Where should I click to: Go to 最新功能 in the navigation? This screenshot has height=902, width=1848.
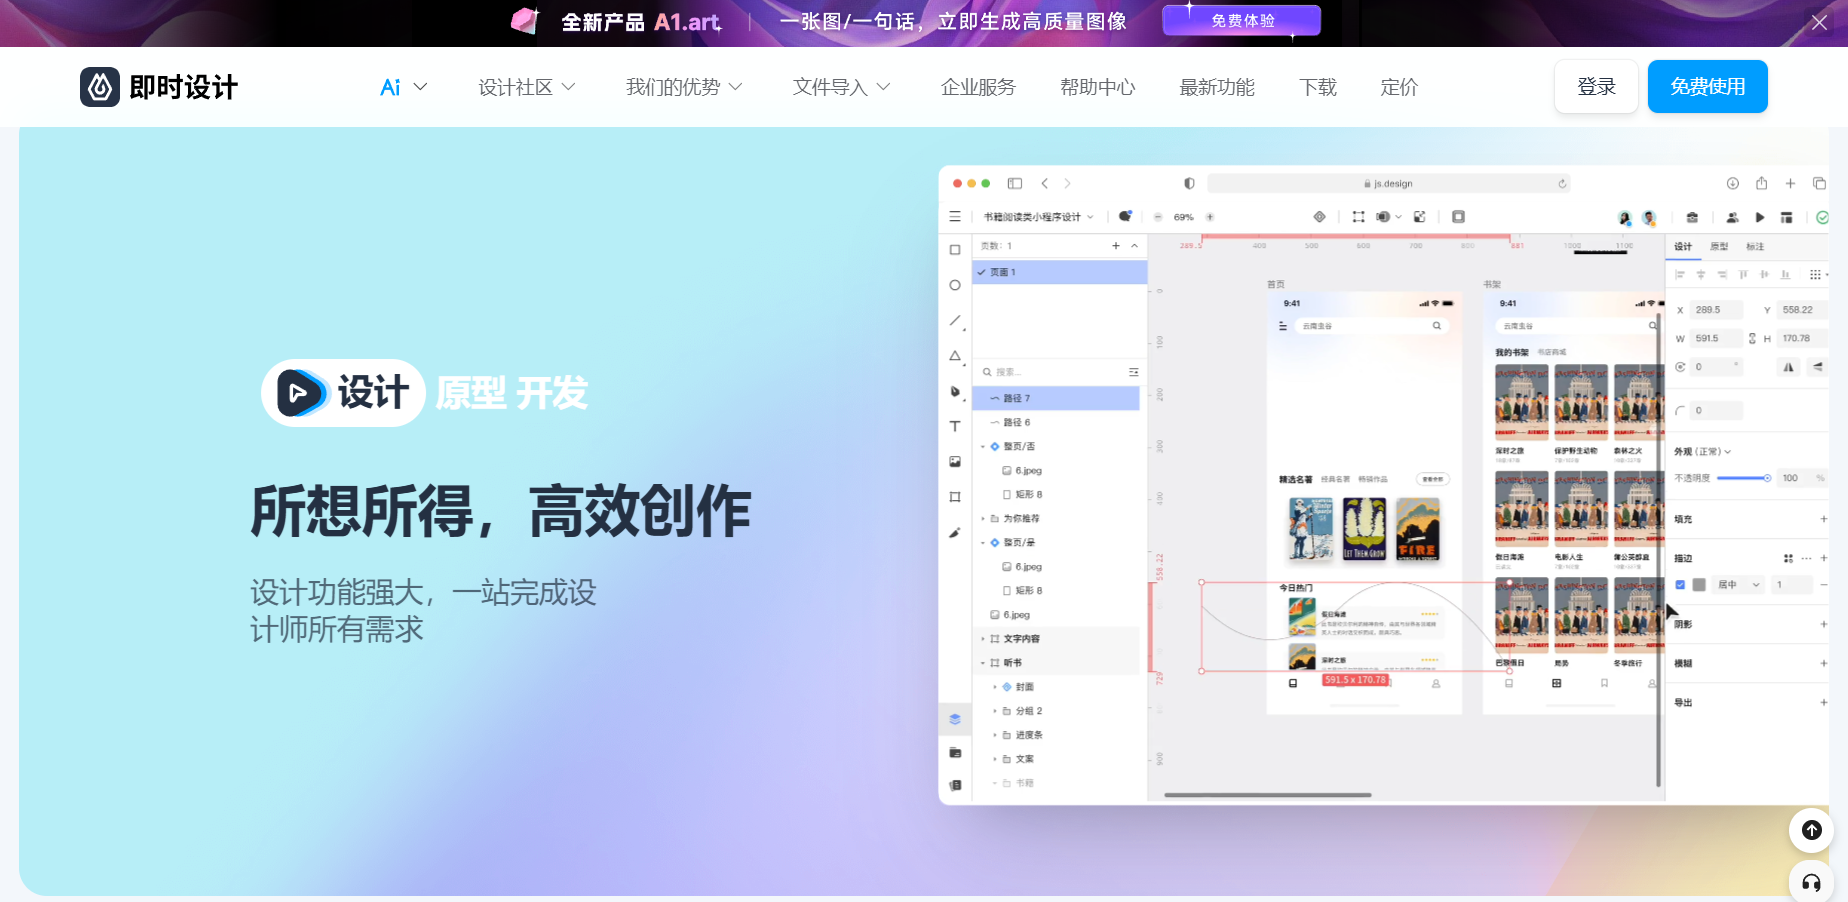point(1217,87)
